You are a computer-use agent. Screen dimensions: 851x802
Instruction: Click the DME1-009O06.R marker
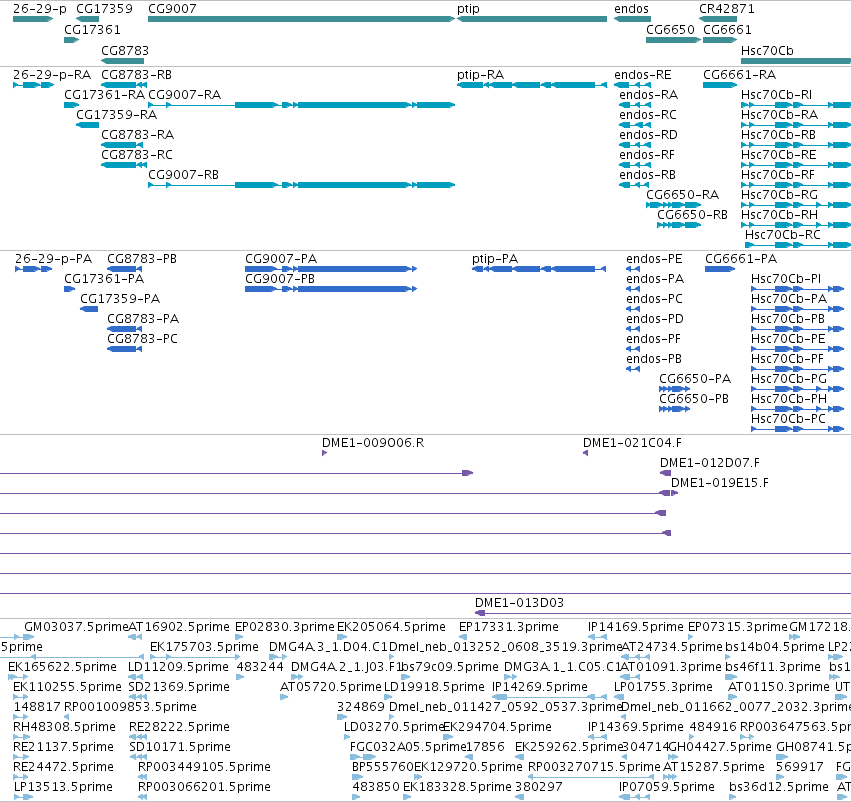coord(325,453)
